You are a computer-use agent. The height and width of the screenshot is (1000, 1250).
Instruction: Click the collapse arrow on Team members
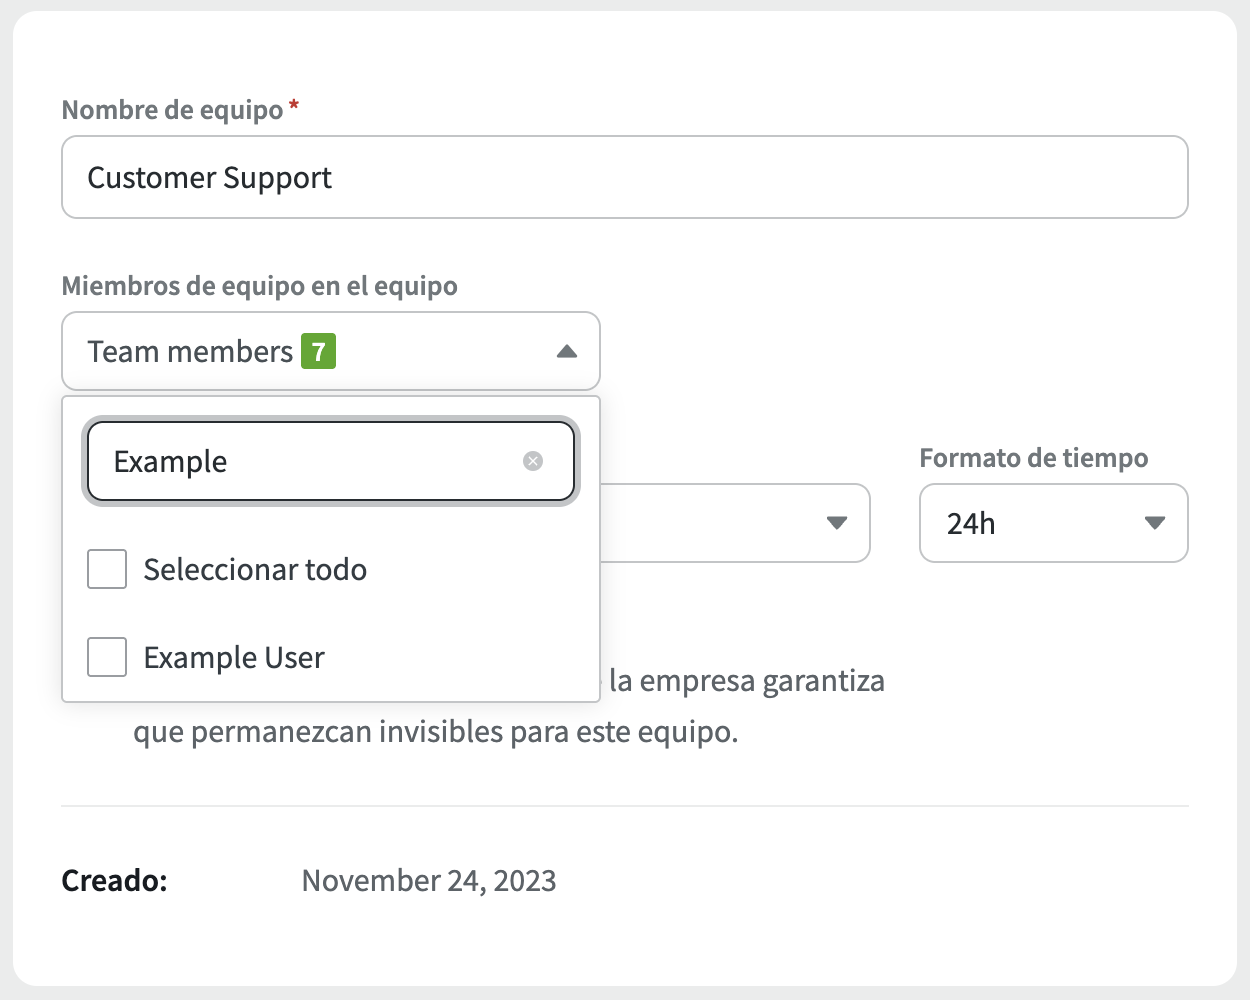[x=567, y=351]
